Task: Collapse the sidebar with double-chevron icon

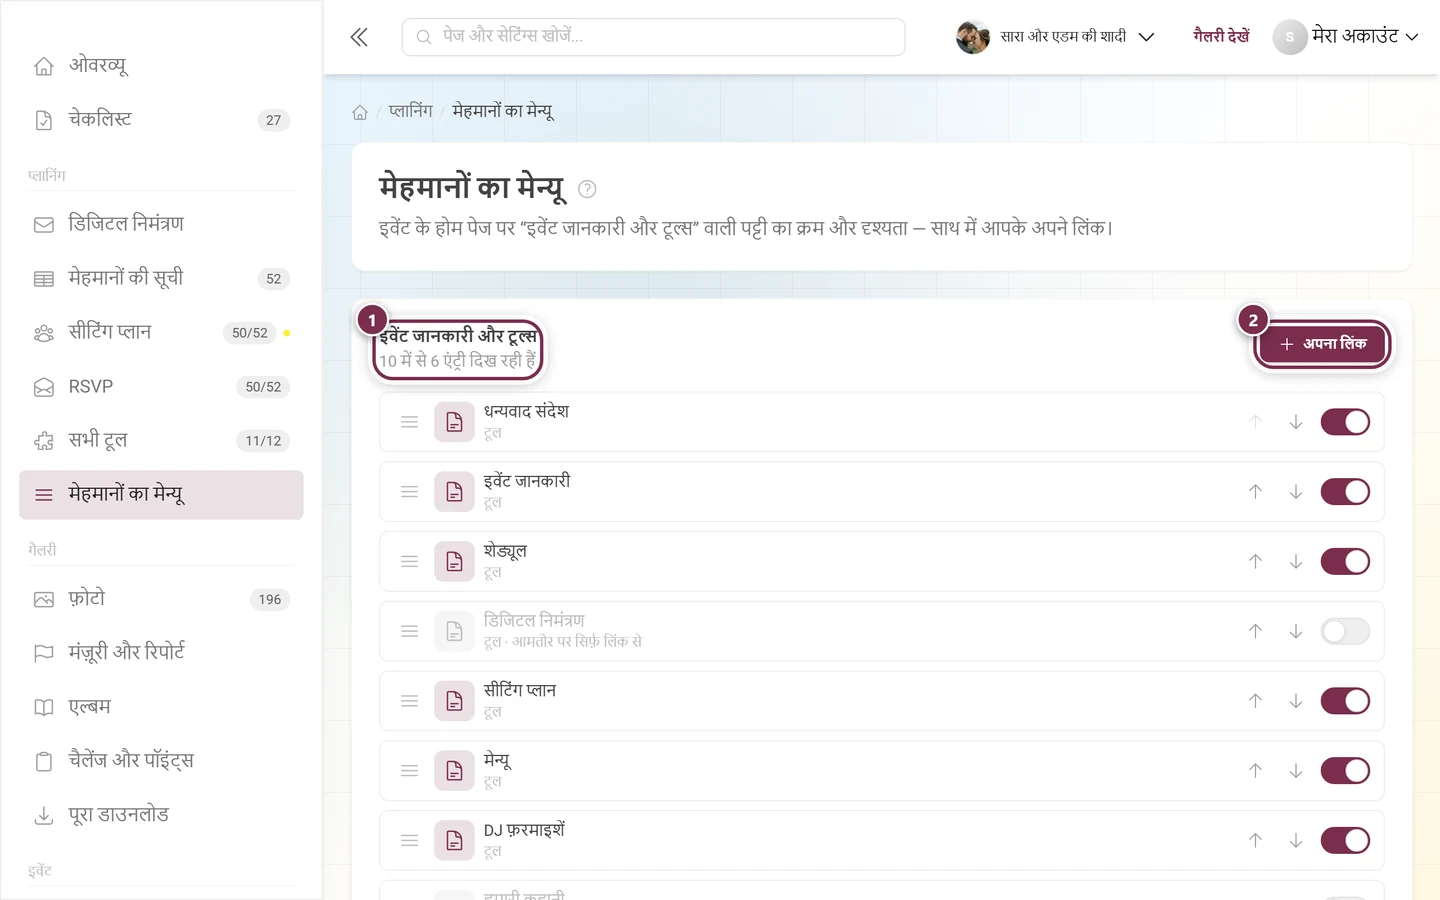Action: (359, 37)
